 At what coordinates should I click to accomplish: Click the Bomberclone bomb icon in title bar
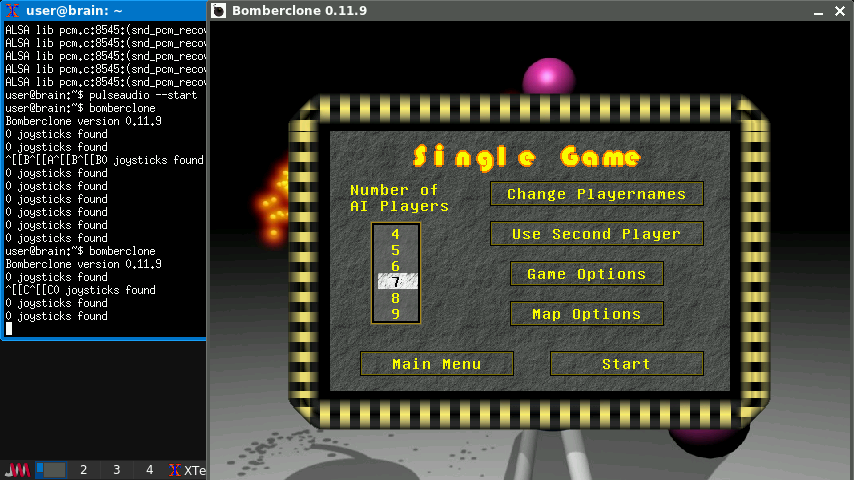point(220,11)
